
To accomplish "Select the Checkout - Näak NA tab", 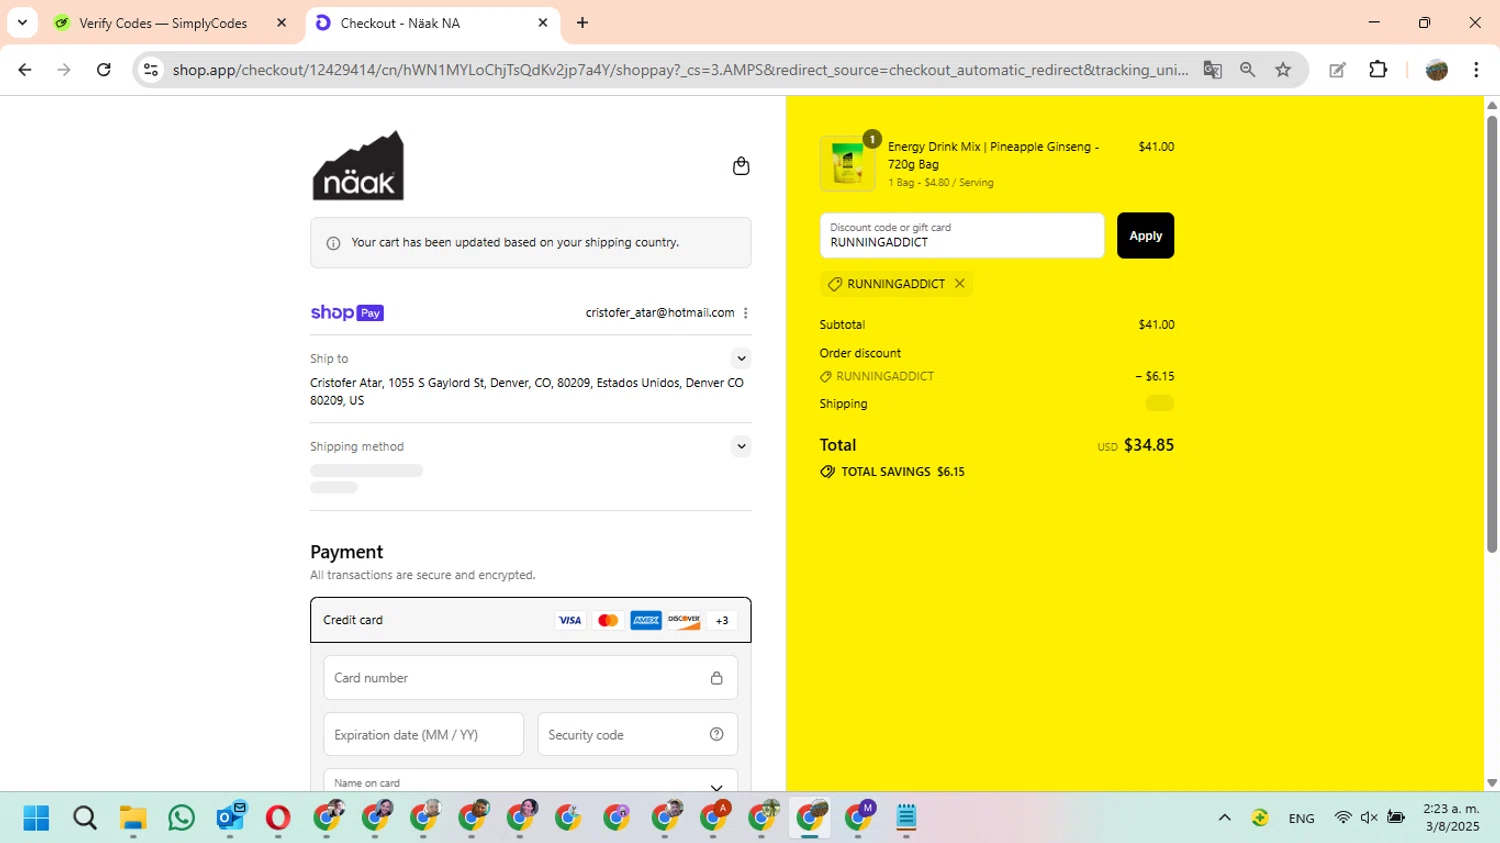I will coord(400,23).
